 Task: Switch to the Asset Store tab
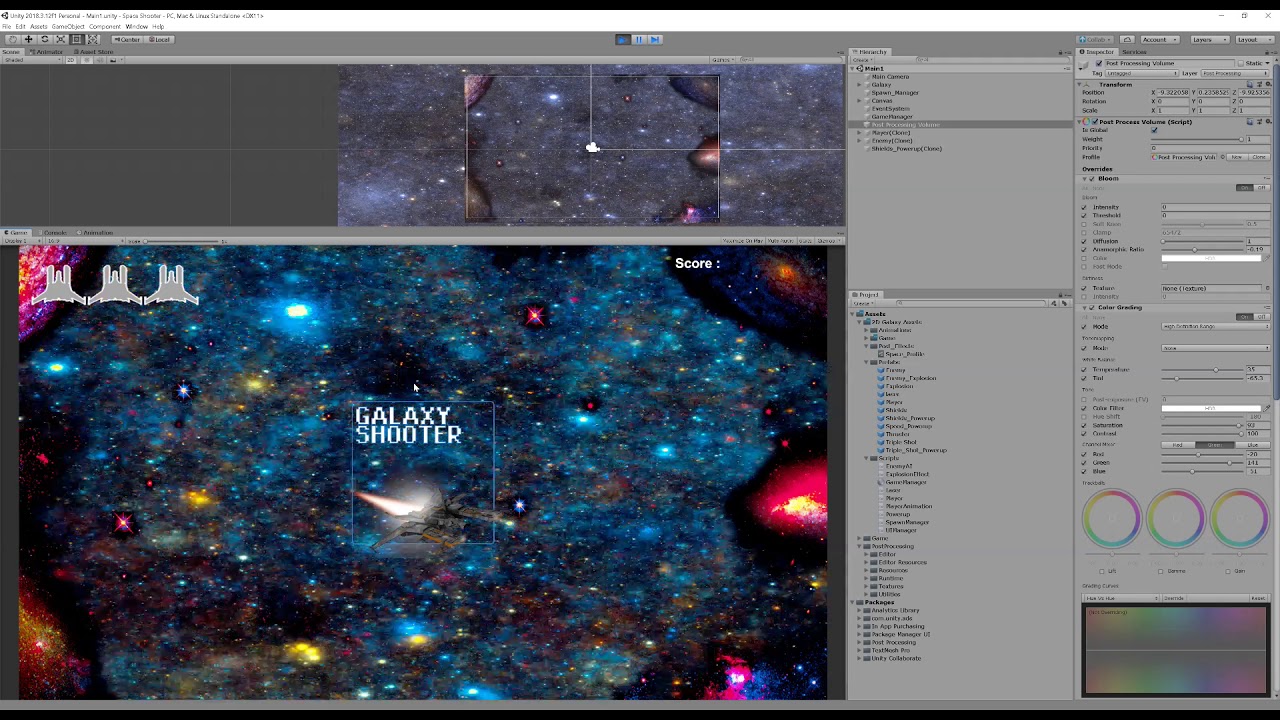tap(93, 52)
